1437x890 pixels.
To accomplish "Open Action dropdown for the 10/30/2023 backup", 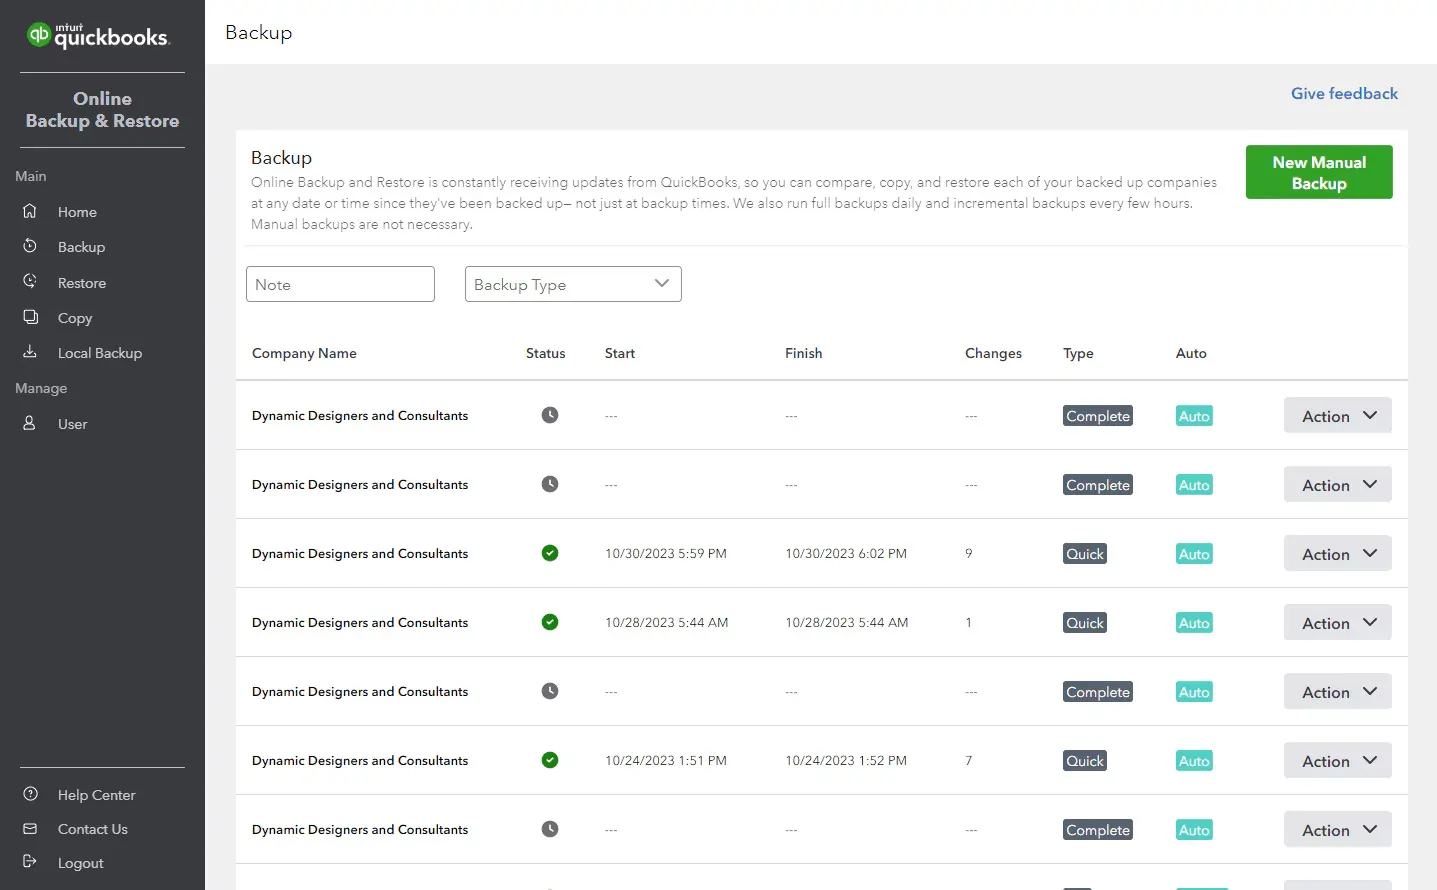I will (1338, 554).
